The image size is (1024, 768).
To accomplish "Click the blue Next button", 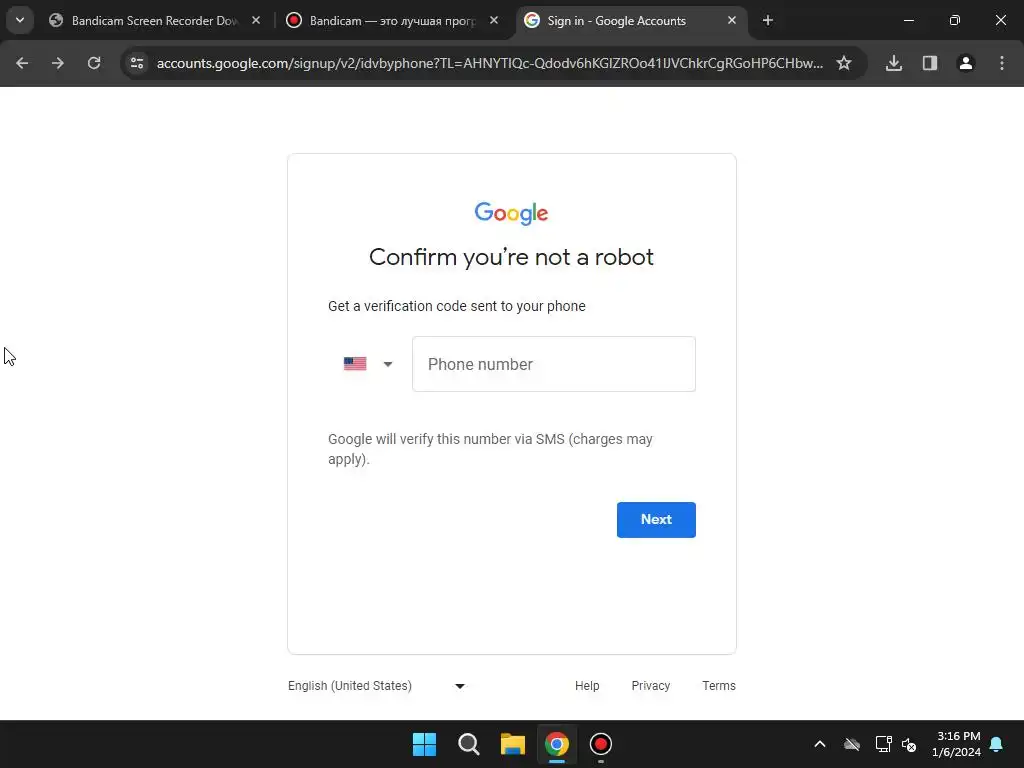I will [x=656, y=520].
